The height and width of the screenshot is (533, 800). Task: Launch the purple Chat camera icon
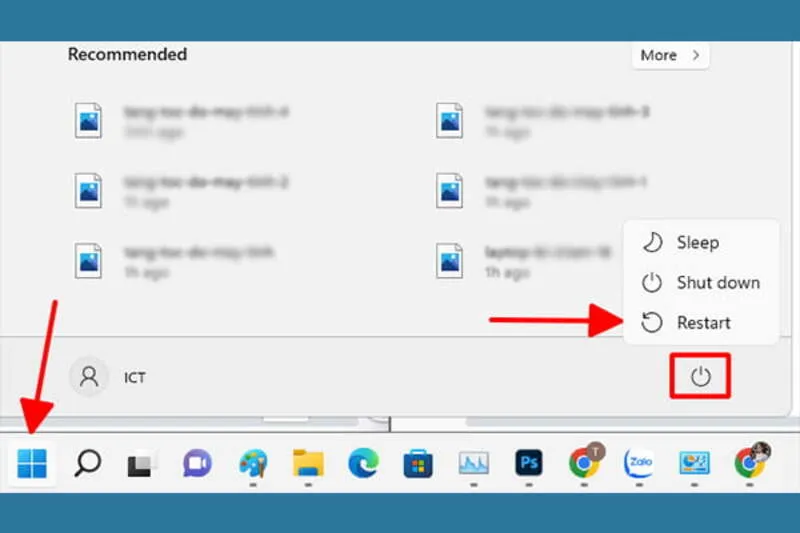tap(197, 463)
